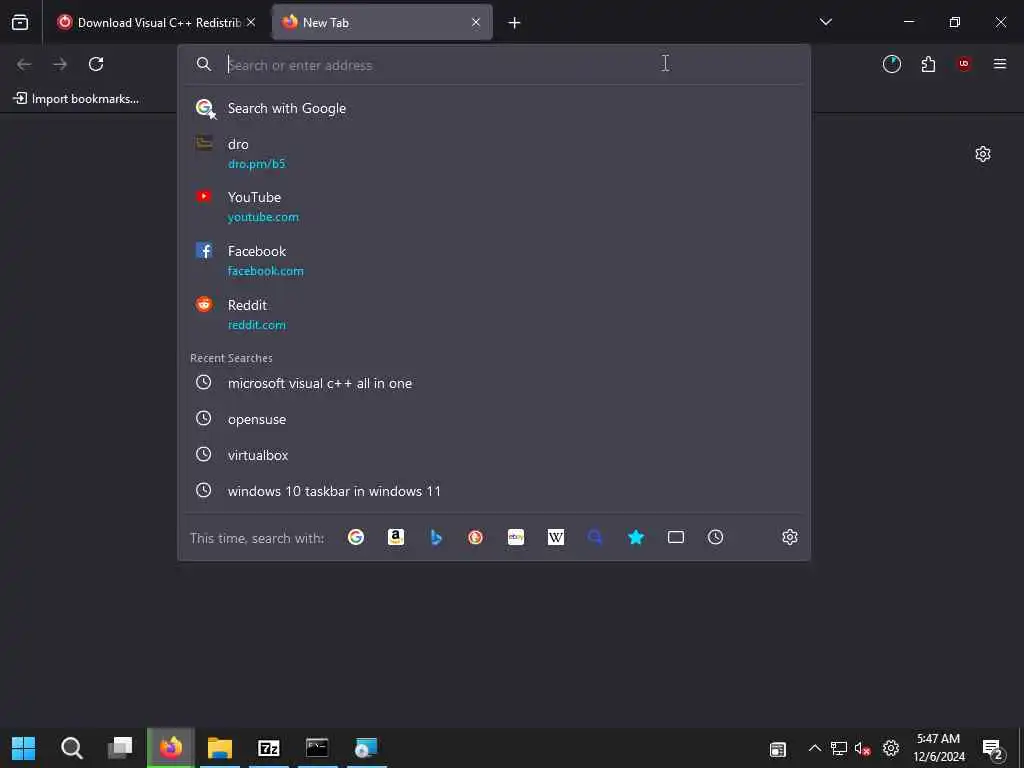Go back with the back arrow
The width and height of the screenshot is (1024, 768).
(24, 64)
